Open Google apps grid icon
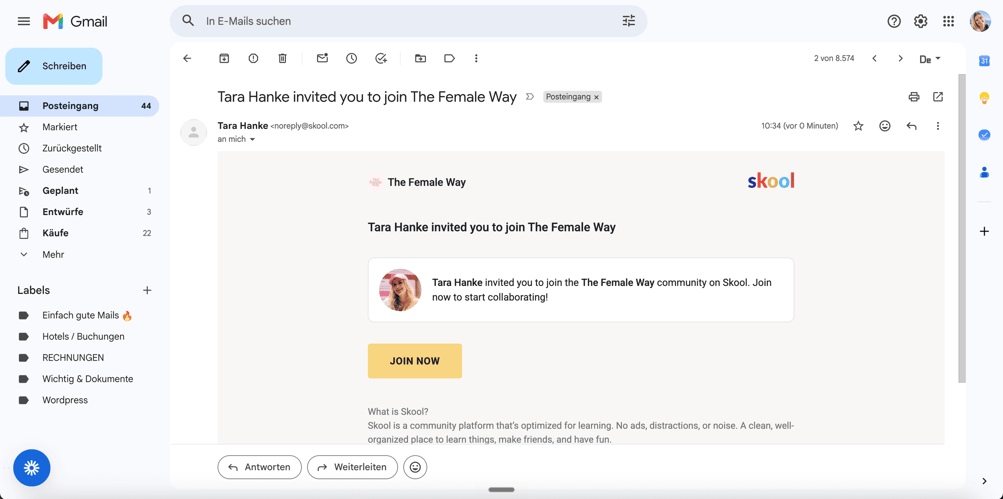Image resolution: width=1003 pixels, height=499 pixels. point(949,21)
